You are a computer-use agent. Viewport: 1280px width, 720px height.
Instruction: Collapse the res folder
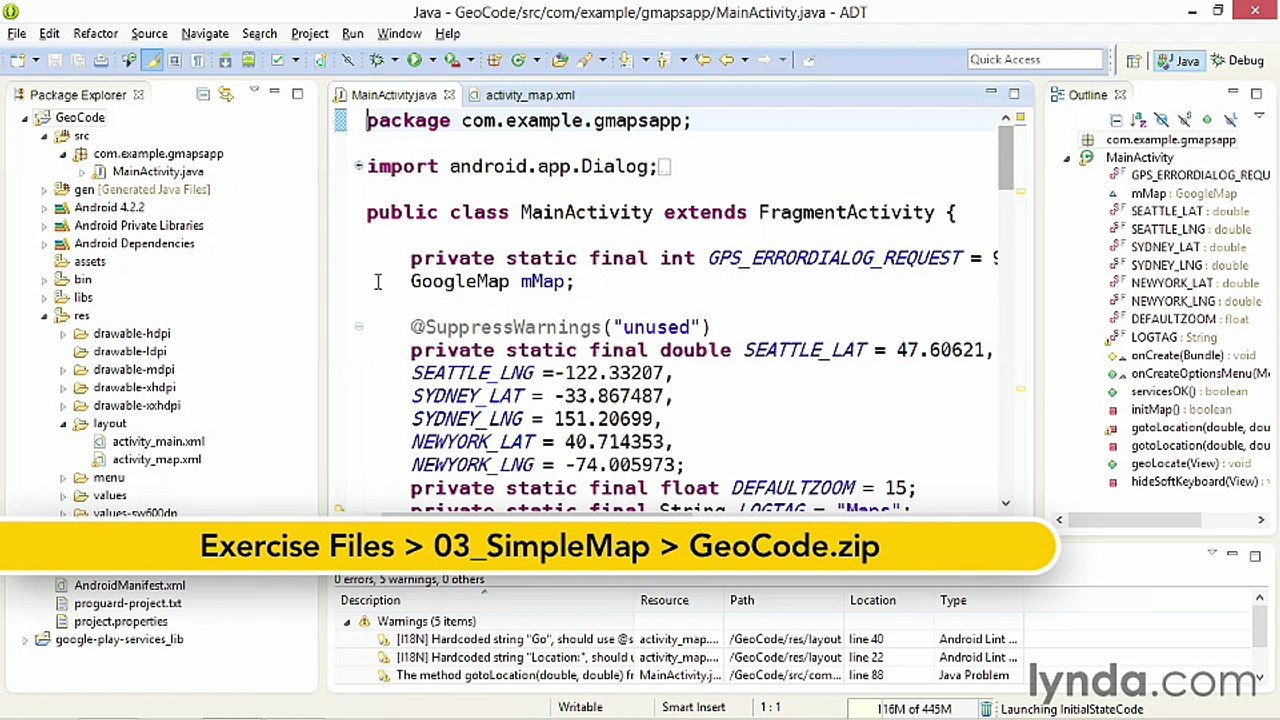(44, 316)
